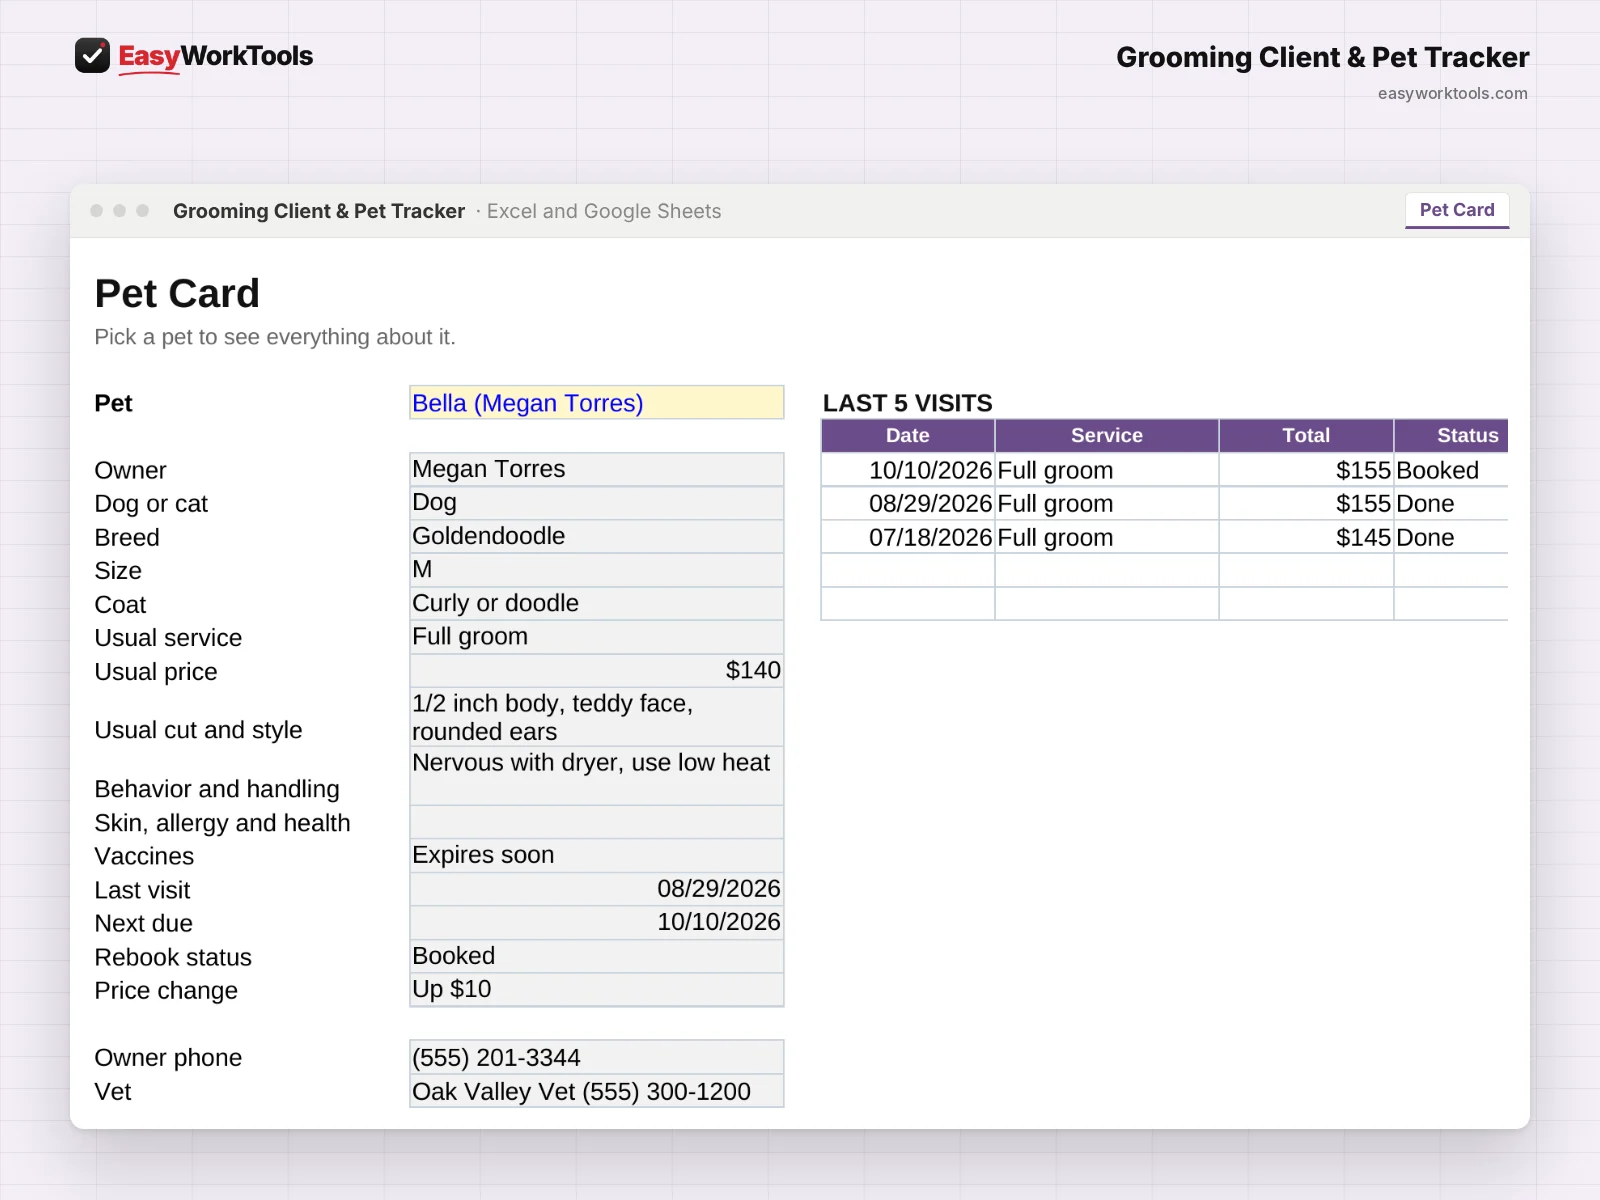
Task: Click the Goldendoodle breed value
Action: 597,536
